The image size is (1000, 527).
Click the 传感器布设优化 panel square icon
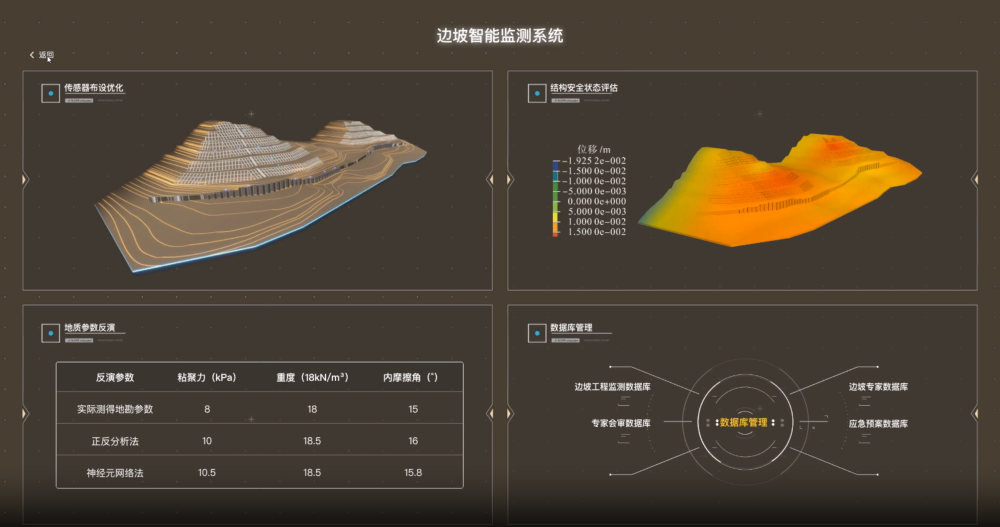(49, 94)
